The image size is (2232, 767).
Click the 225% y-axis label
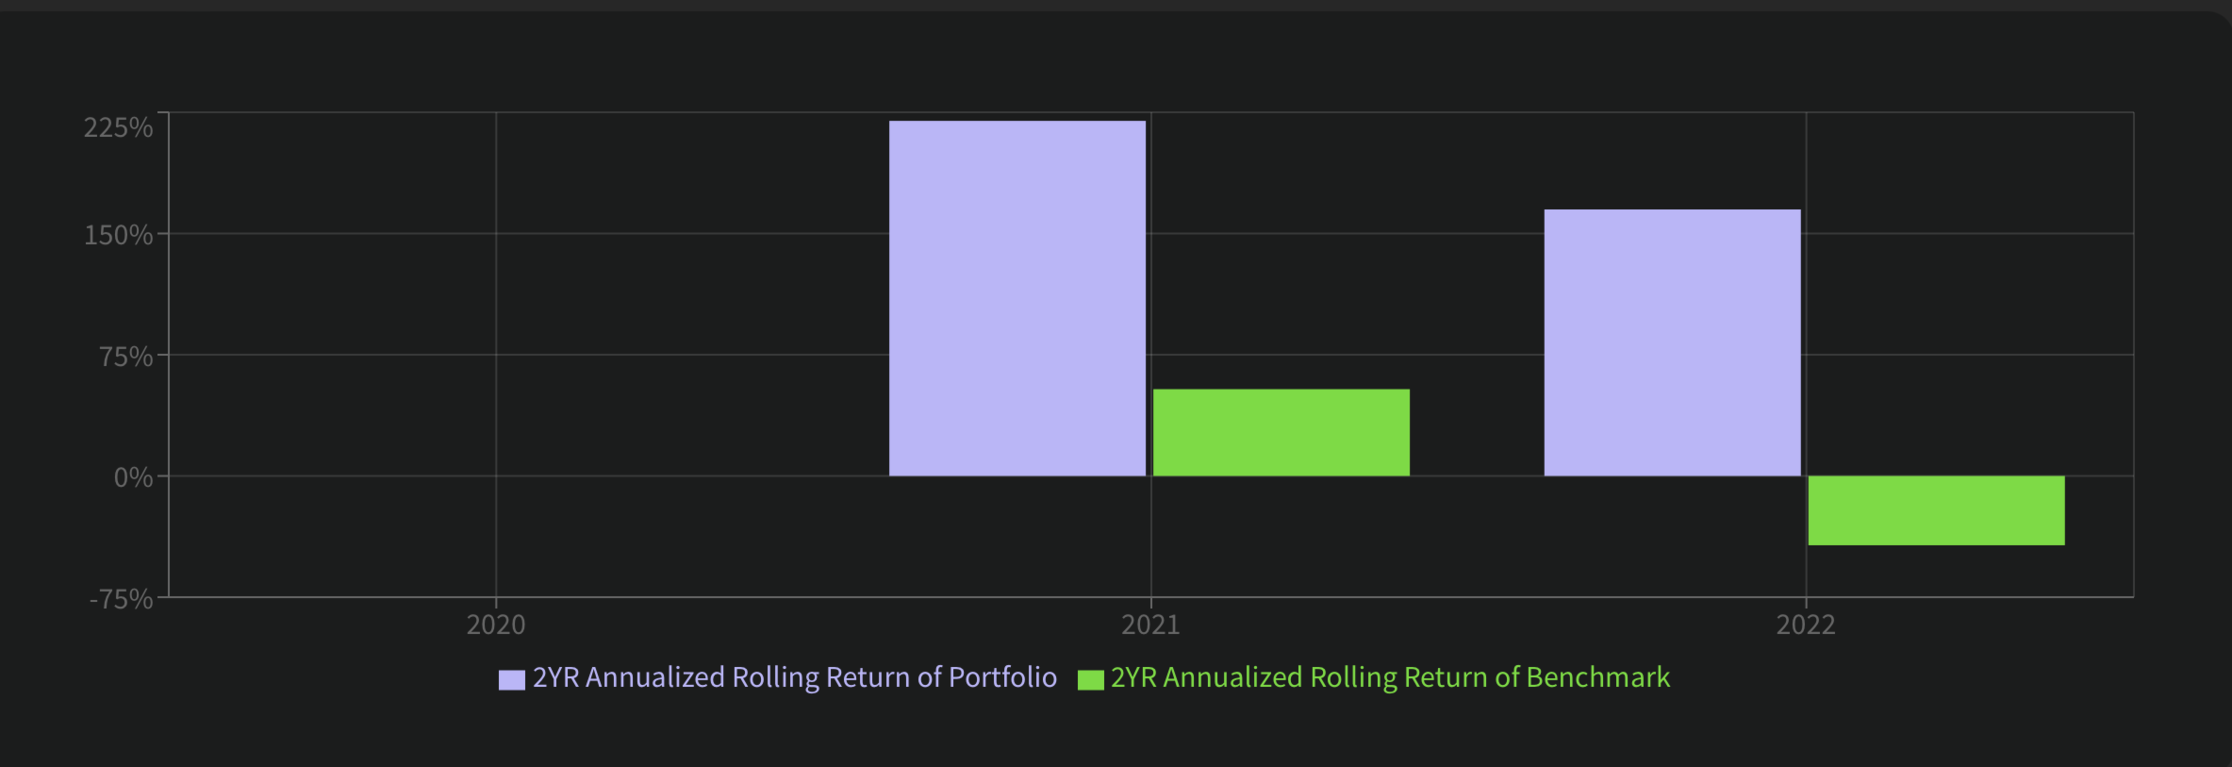tap(118, 128)
